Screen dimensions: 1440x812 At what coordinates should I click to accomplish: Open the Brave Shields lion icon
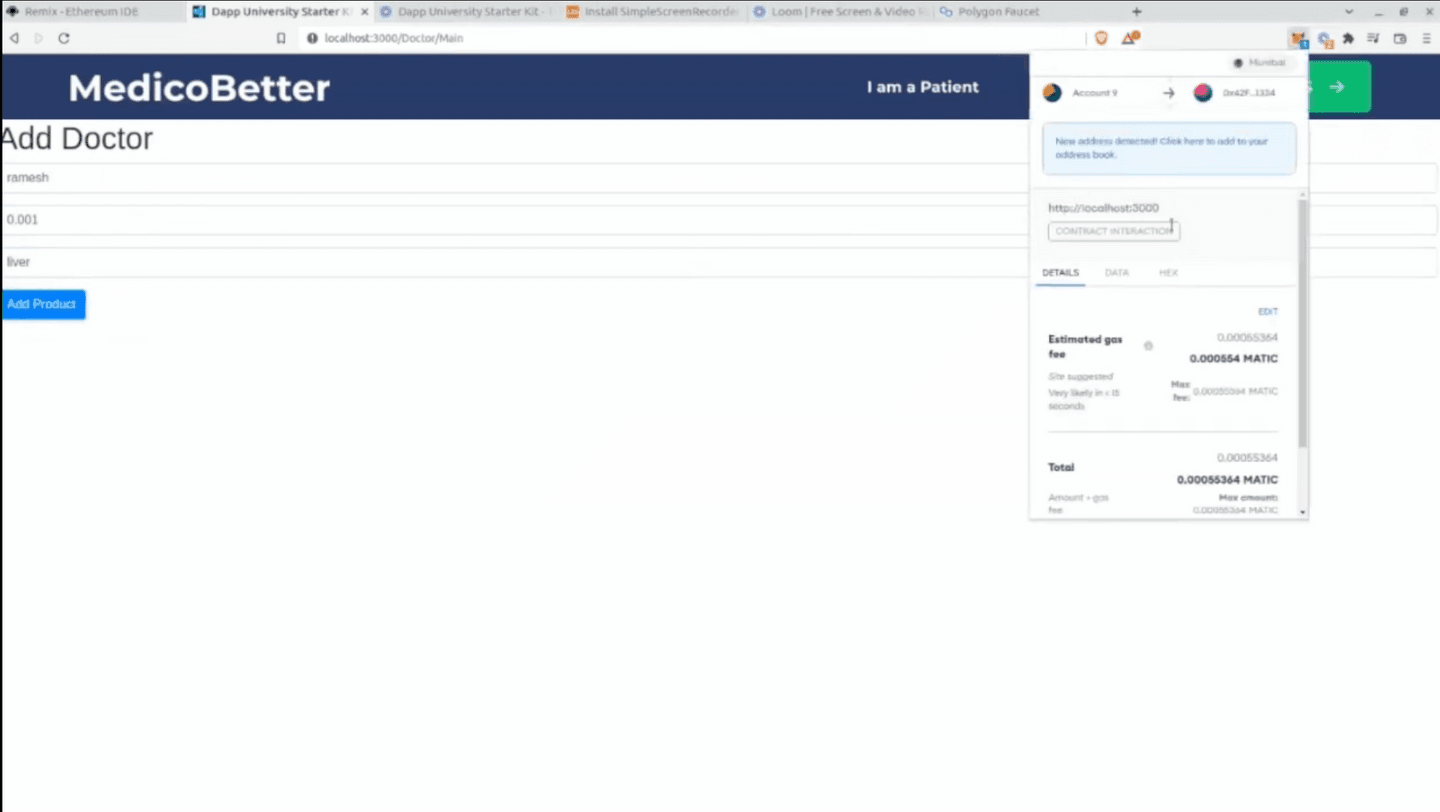[x=1102, y=38]
